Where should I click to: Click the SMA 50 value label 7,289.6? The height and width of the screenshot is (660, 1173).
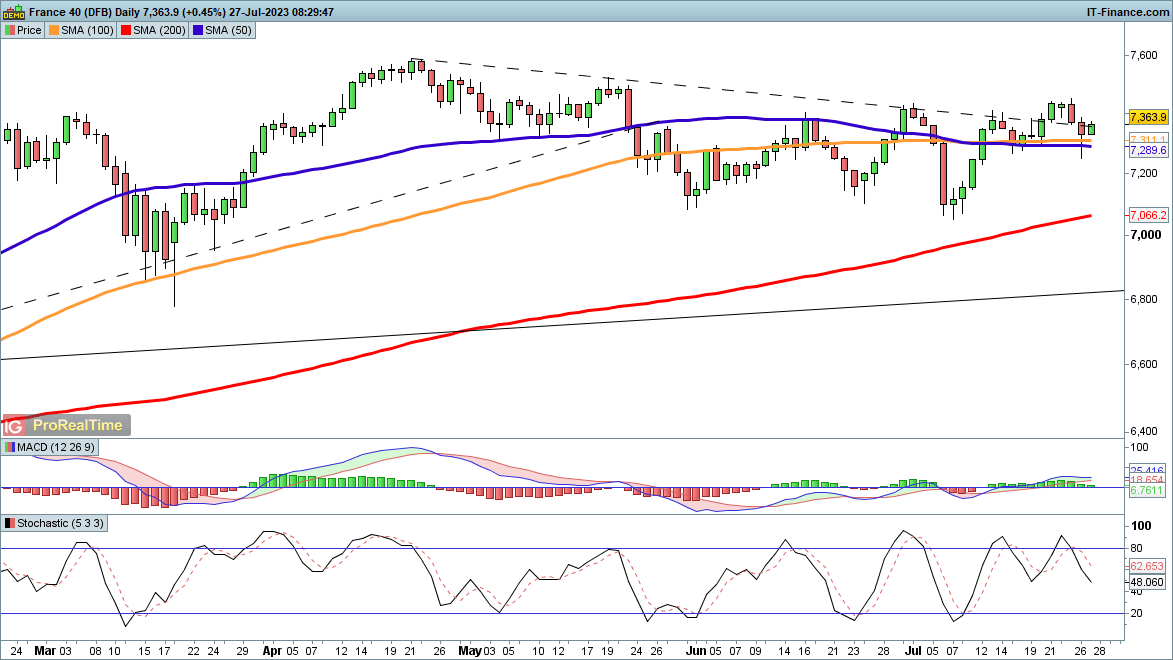(x=1148, y=150)
